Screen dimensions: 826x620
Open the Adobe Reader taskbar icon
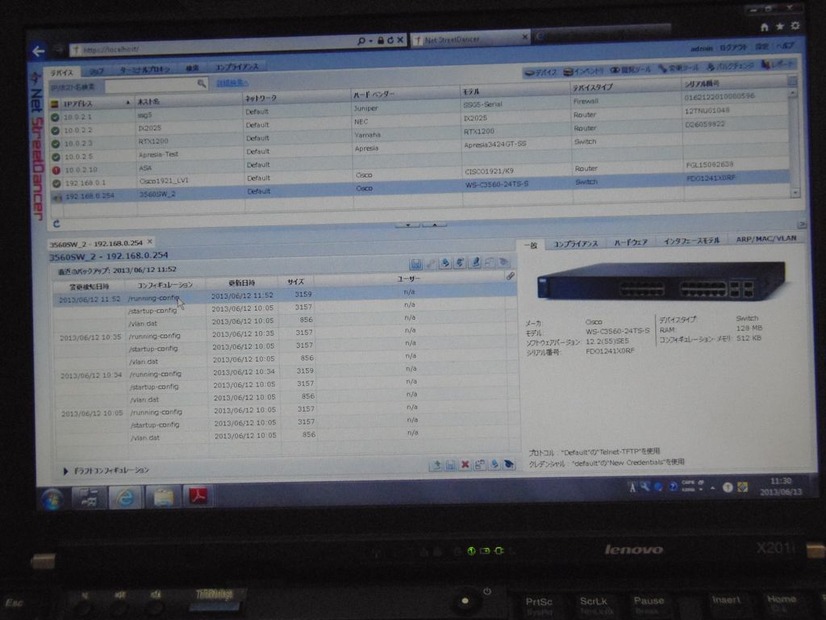(198, 496)
